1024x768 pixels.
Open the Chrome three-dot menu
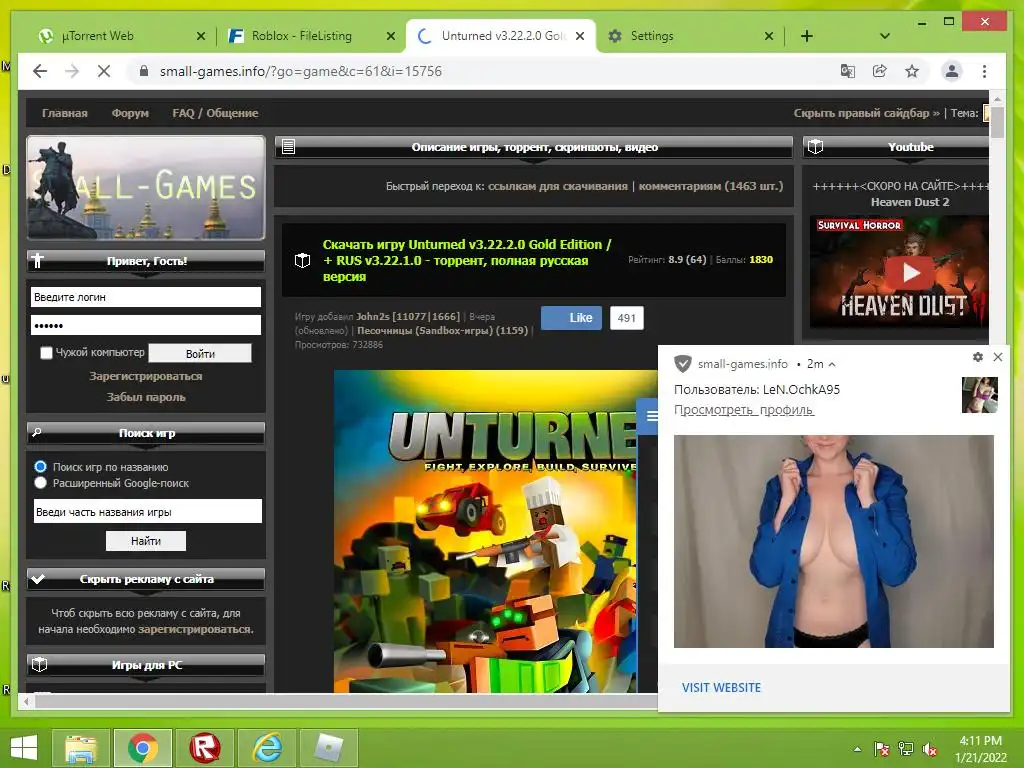pos(984,71)
